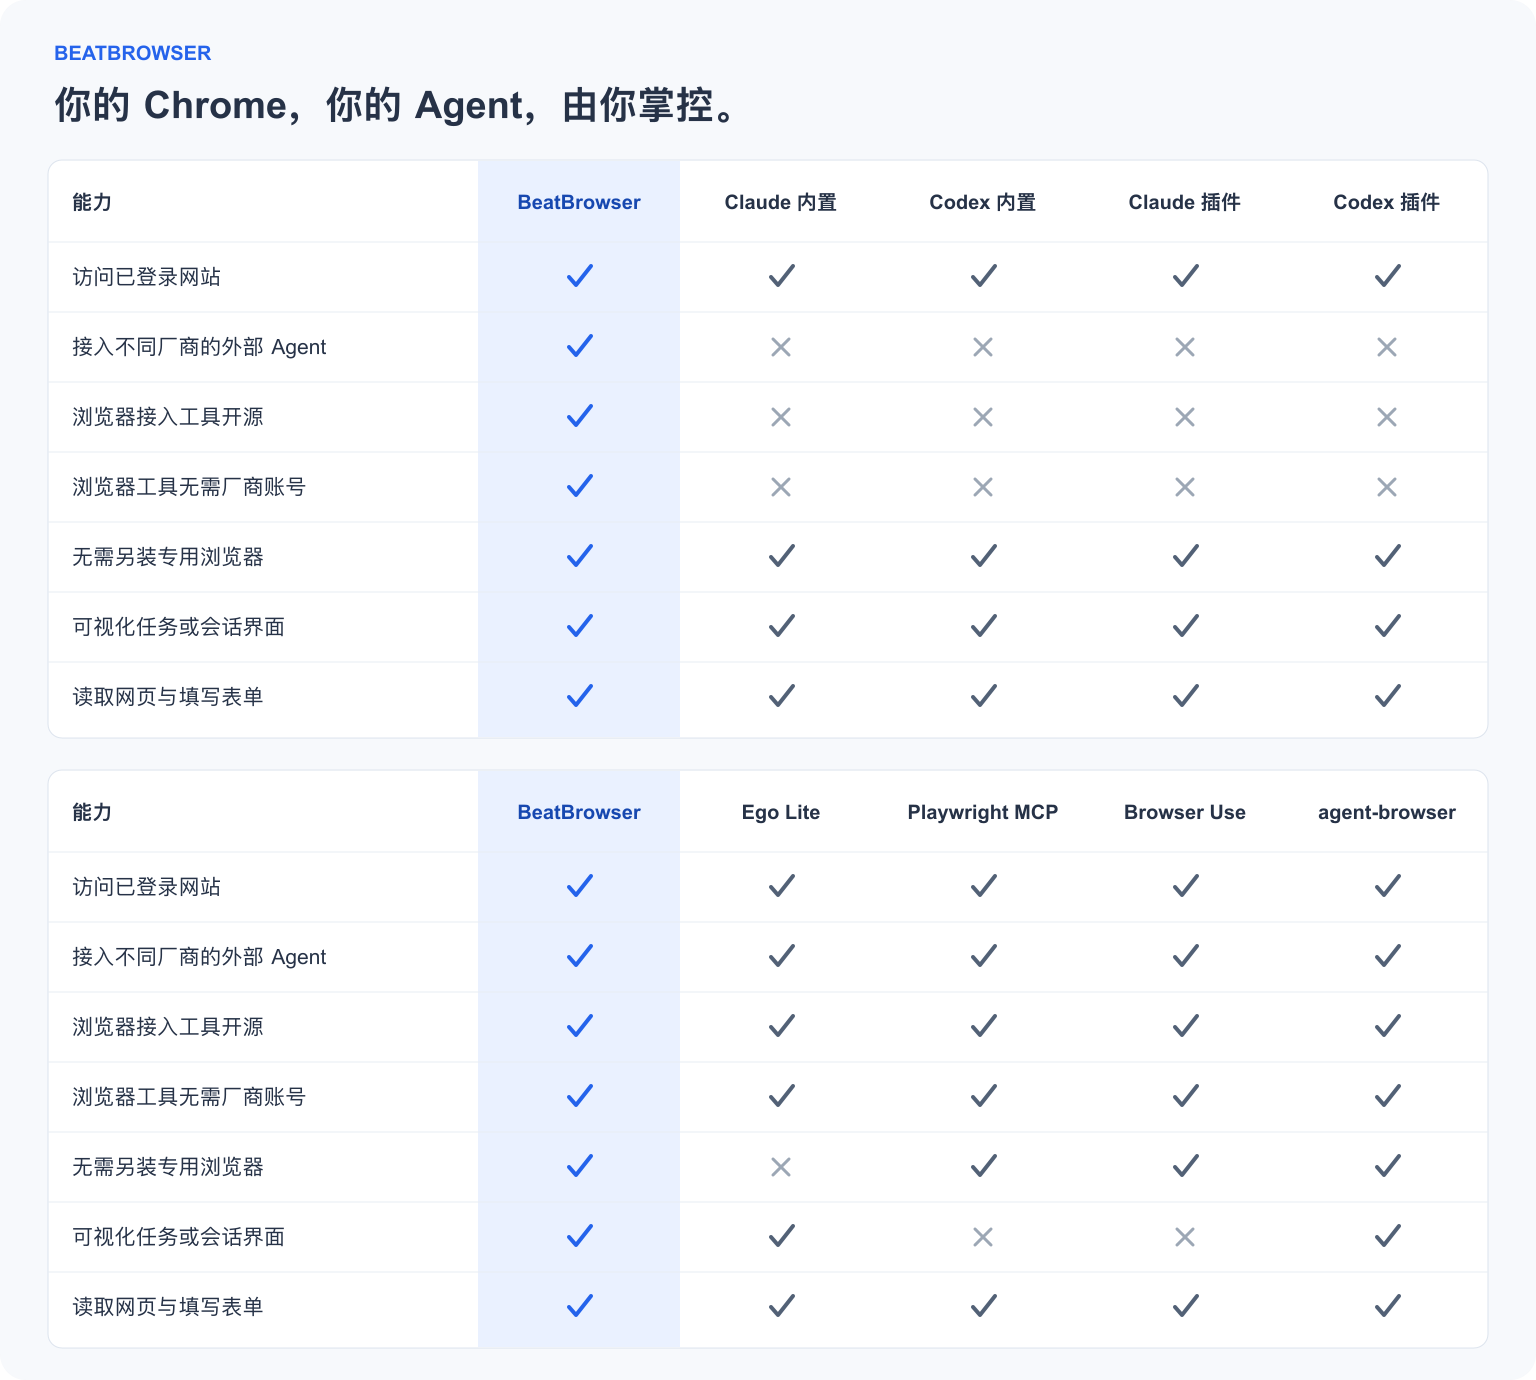Click 可视化任务或会话界面 label in top table
This screenshot has width=1536, height=1380.
click(x=179, y=627)
